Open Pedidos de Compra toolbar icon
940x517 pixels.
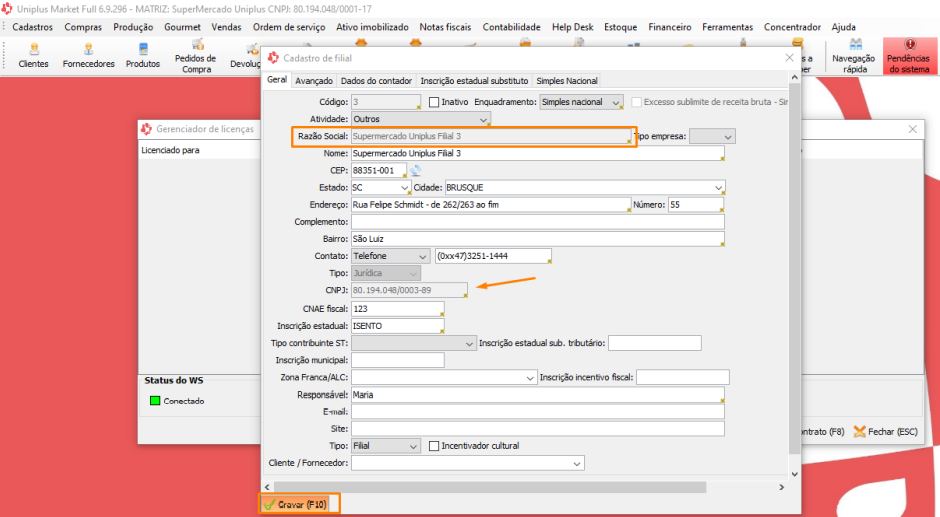tap(195, 56)
